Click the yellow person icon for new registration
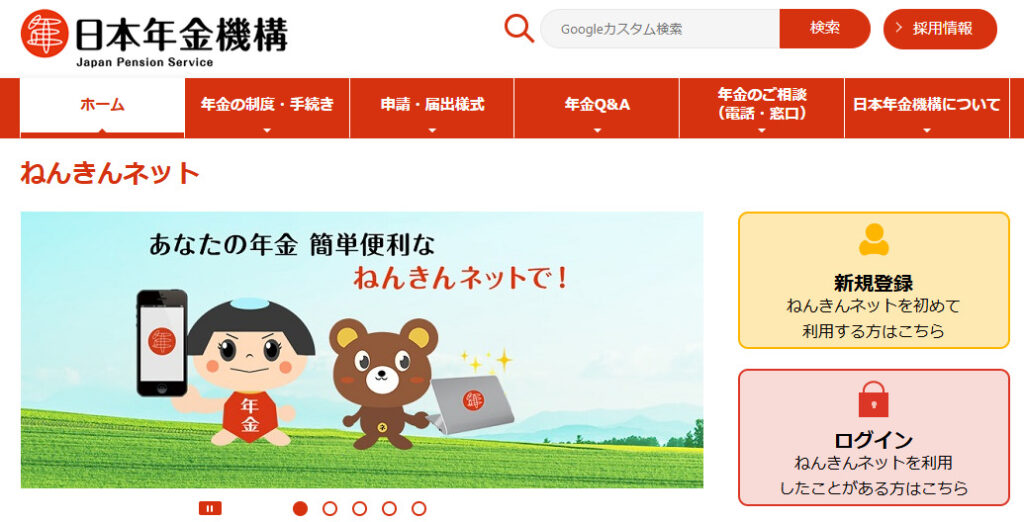1024x522 pixels. point(873,240)
